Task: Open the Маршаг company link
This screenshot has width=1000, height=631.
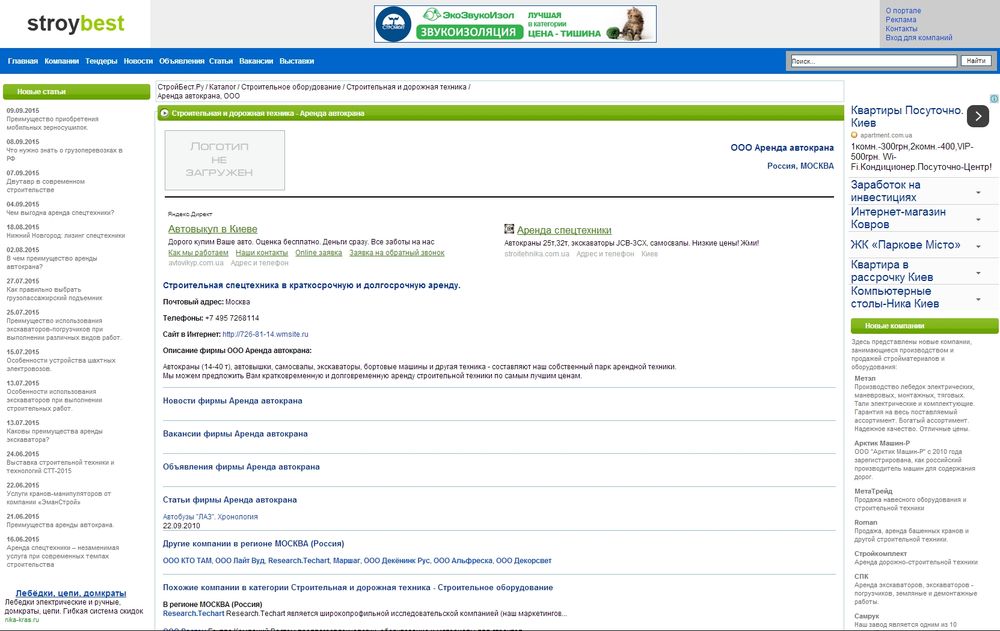Action: tap(346, 561)
